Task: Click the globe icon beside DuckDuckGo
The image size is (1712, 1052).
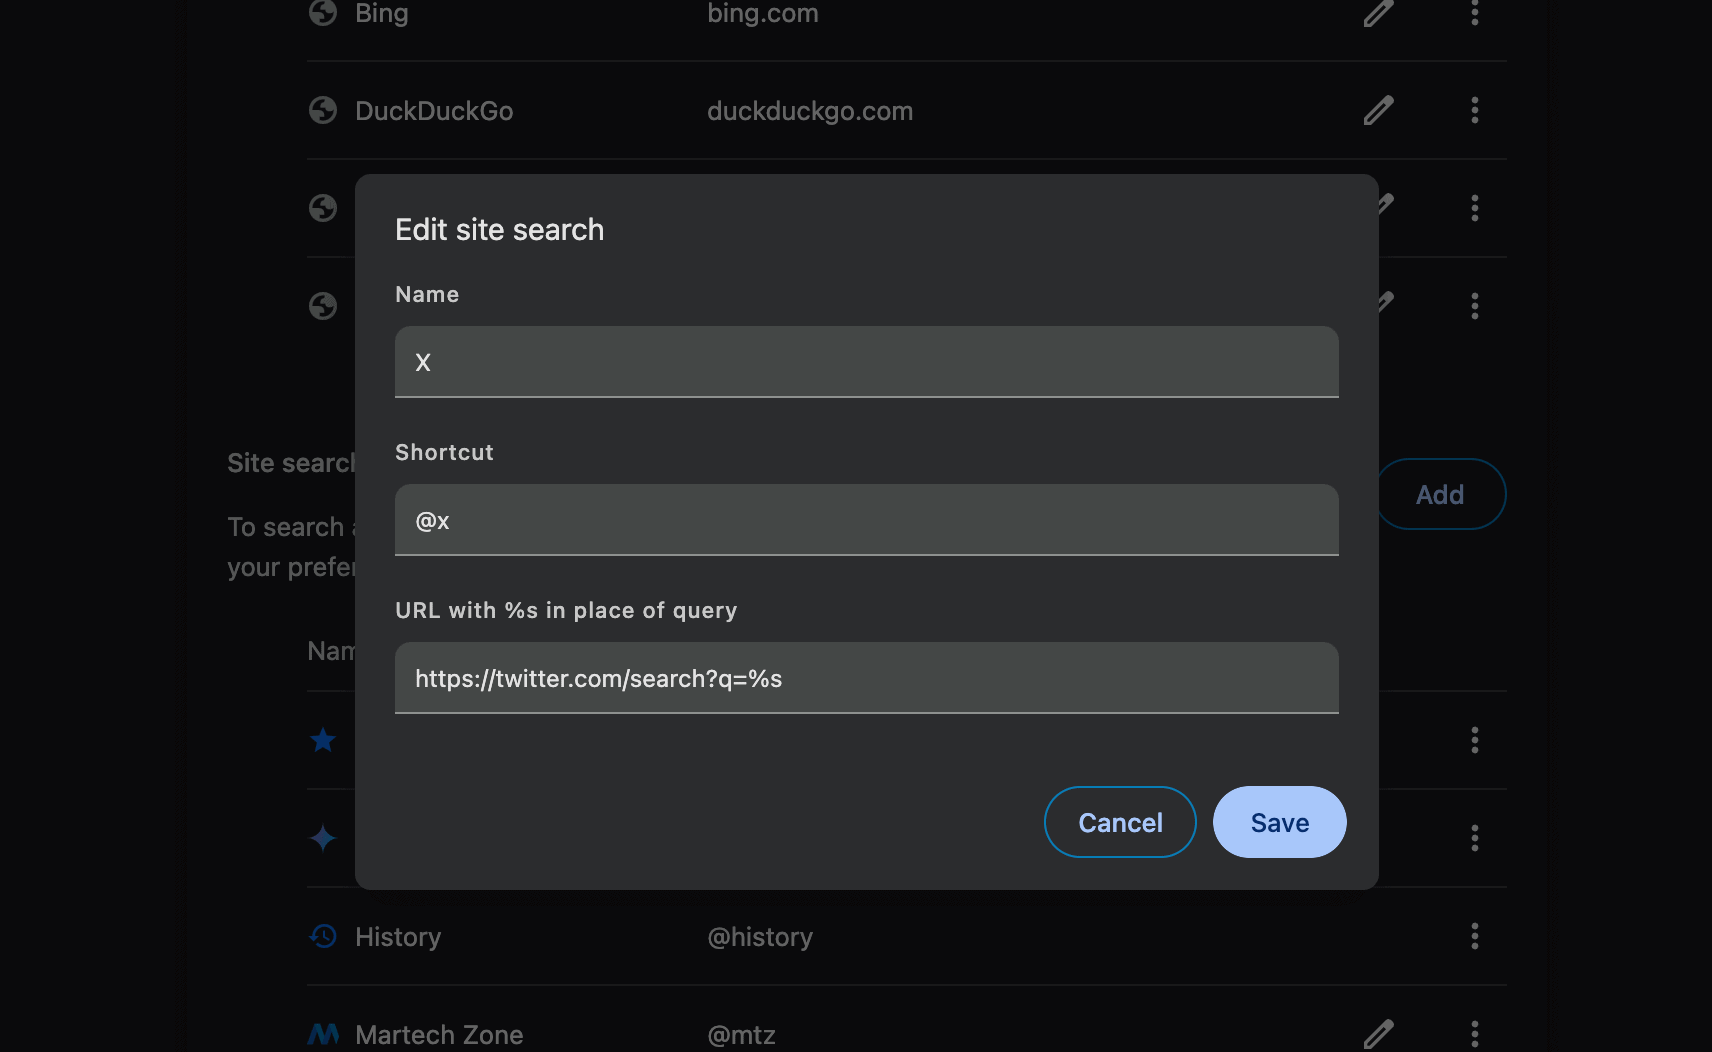Action: click(323, 110)
